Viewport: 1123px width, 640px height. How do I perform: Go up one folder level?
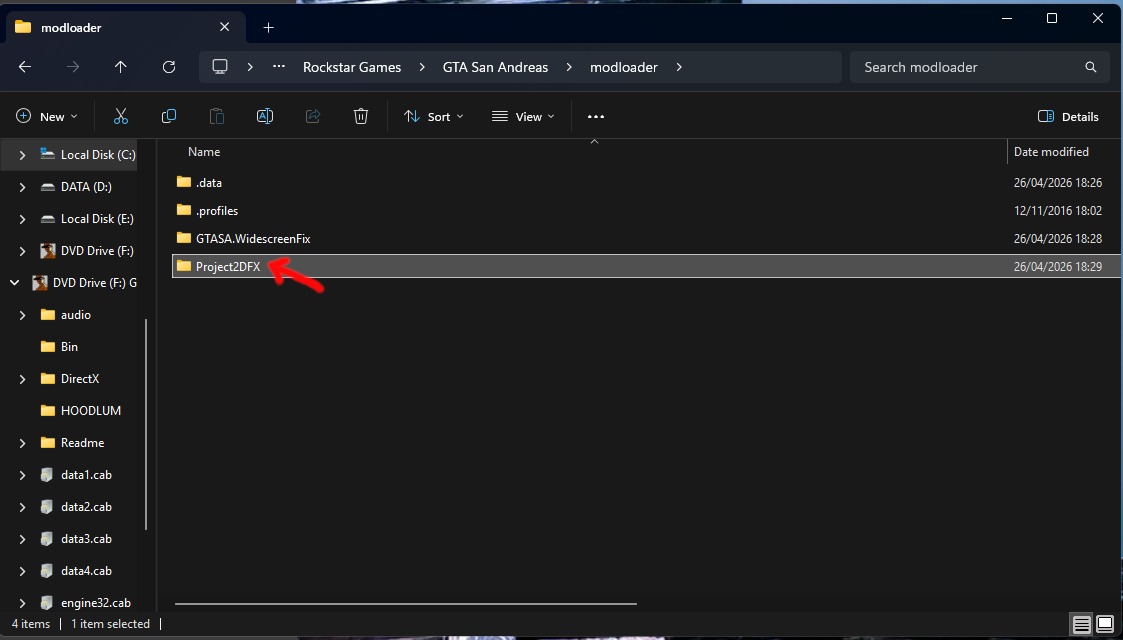[120, 67]
